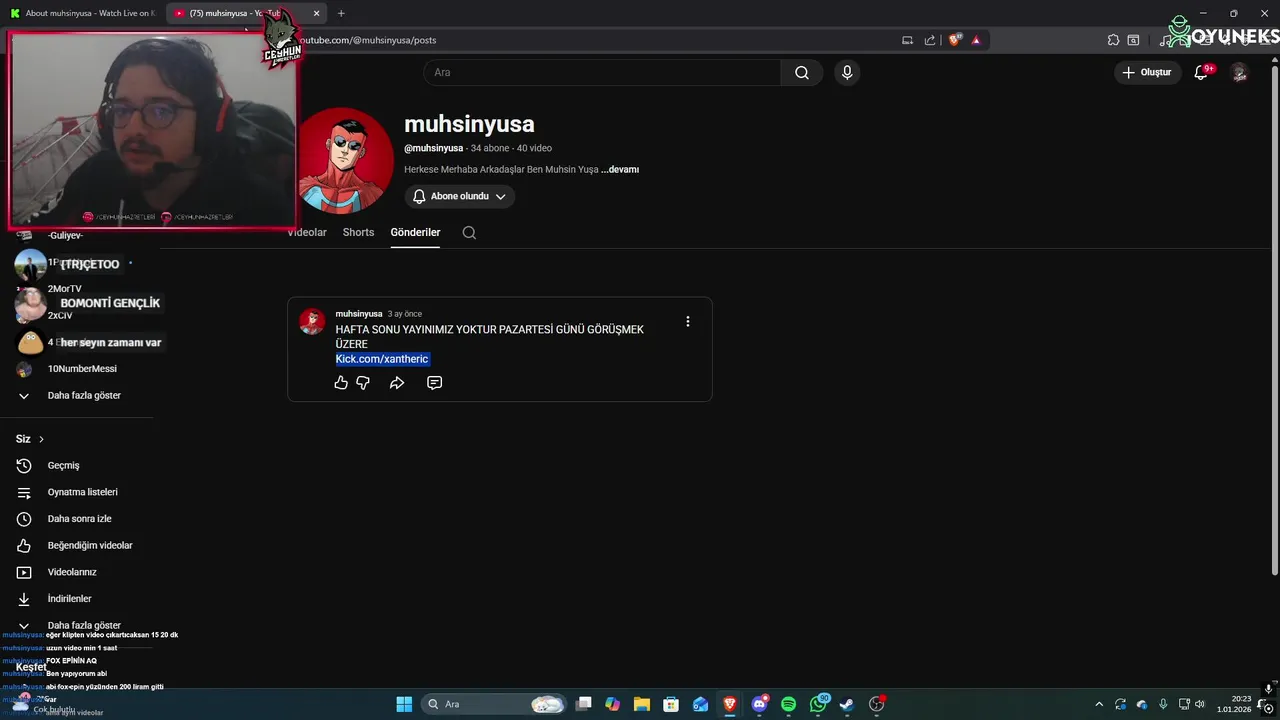
Task: Select the Gönderiler channel tab
Action: [x=415, y=232]
